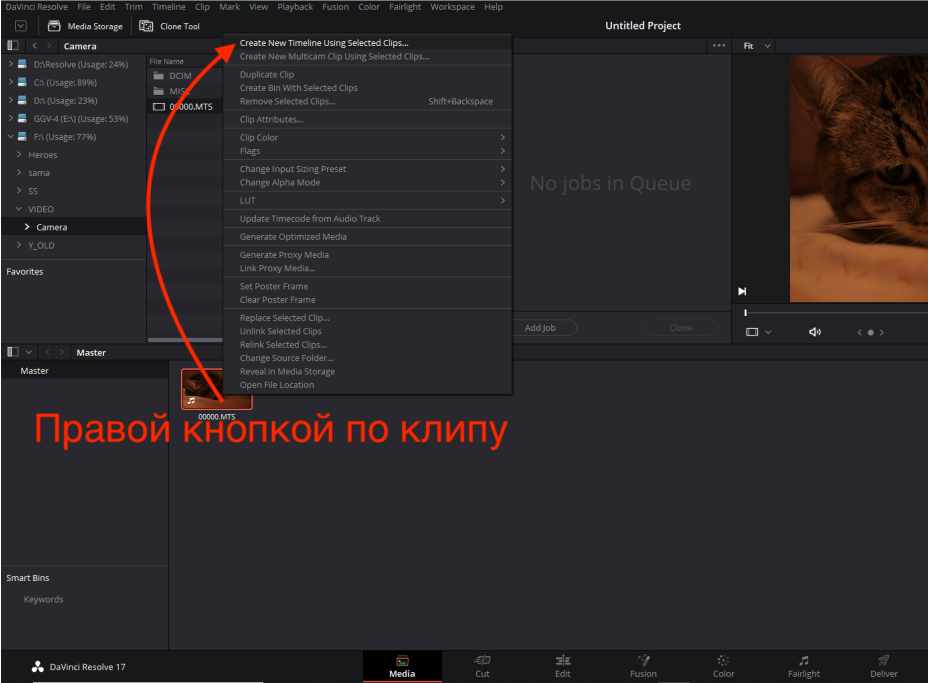Open the Fit zoom dropdown

[x=758, y=46]
